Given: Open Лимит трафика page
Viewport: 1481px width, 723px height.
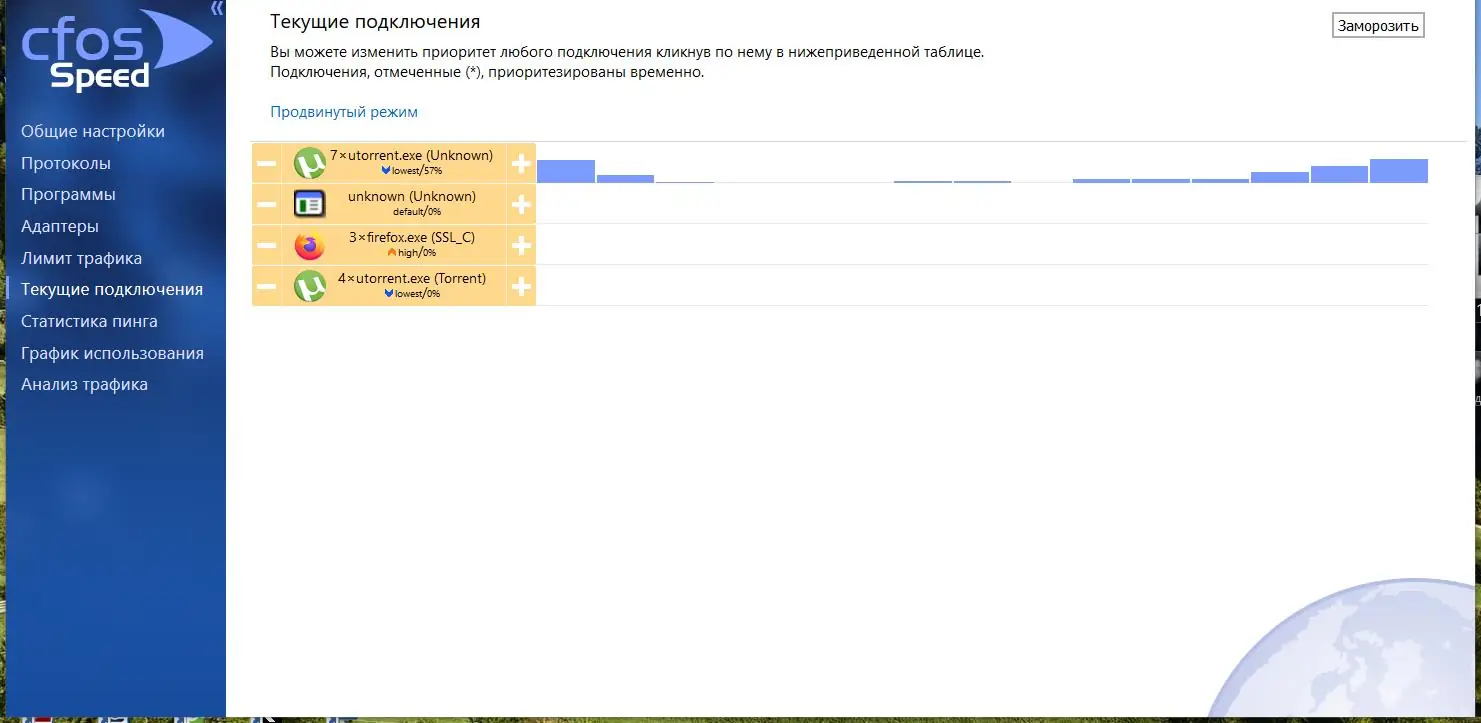Looking at the screenshot, I should [x=81, y=258].
